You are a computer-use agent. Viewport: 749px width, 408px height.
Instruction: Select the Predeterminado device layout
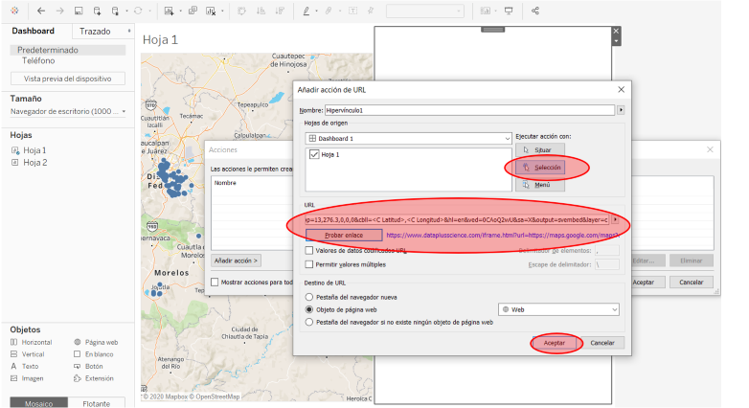point(68,50)
